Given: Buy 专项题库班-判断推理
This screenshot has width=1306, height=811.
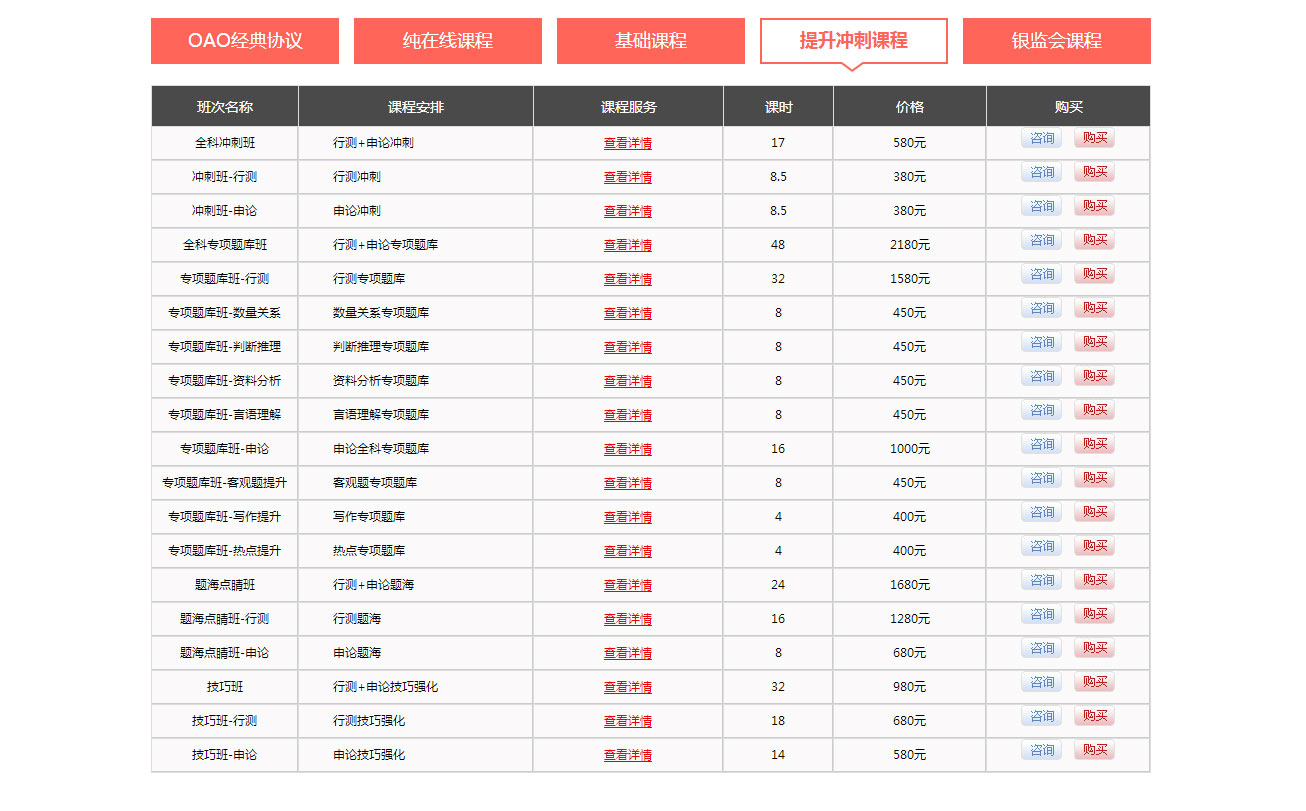Looking at the screenshot, I should [x=1095, y=342].
